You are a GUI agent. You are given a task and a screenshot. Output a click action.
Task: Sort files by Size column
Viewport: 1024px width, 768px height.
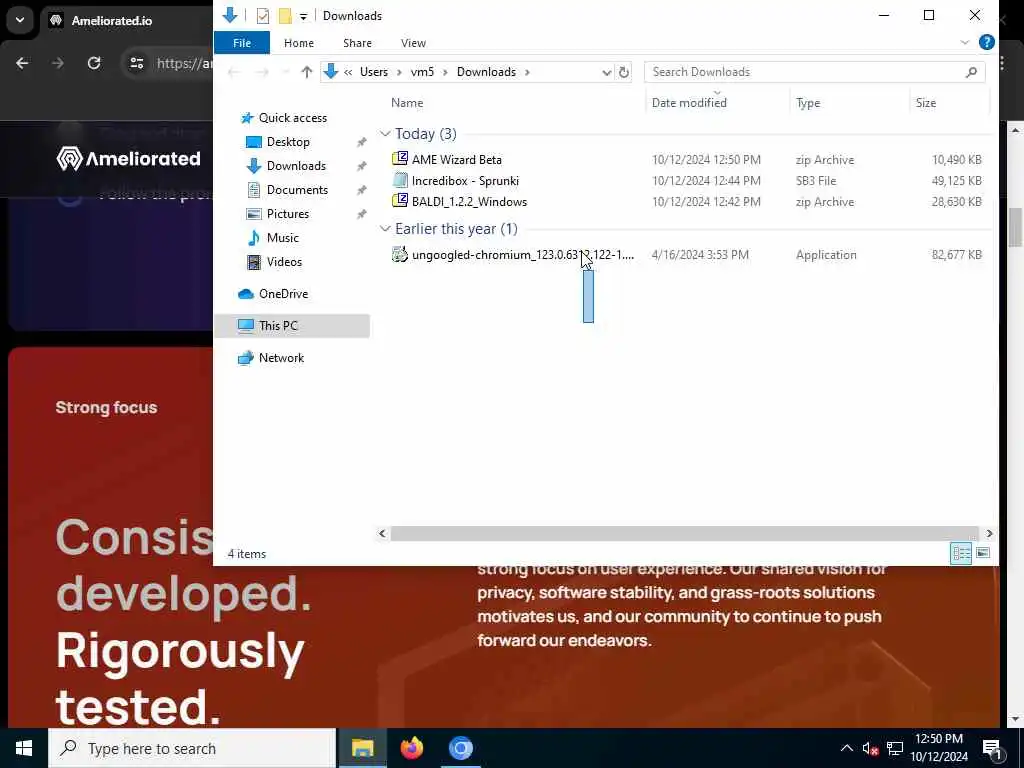point(925,103)
